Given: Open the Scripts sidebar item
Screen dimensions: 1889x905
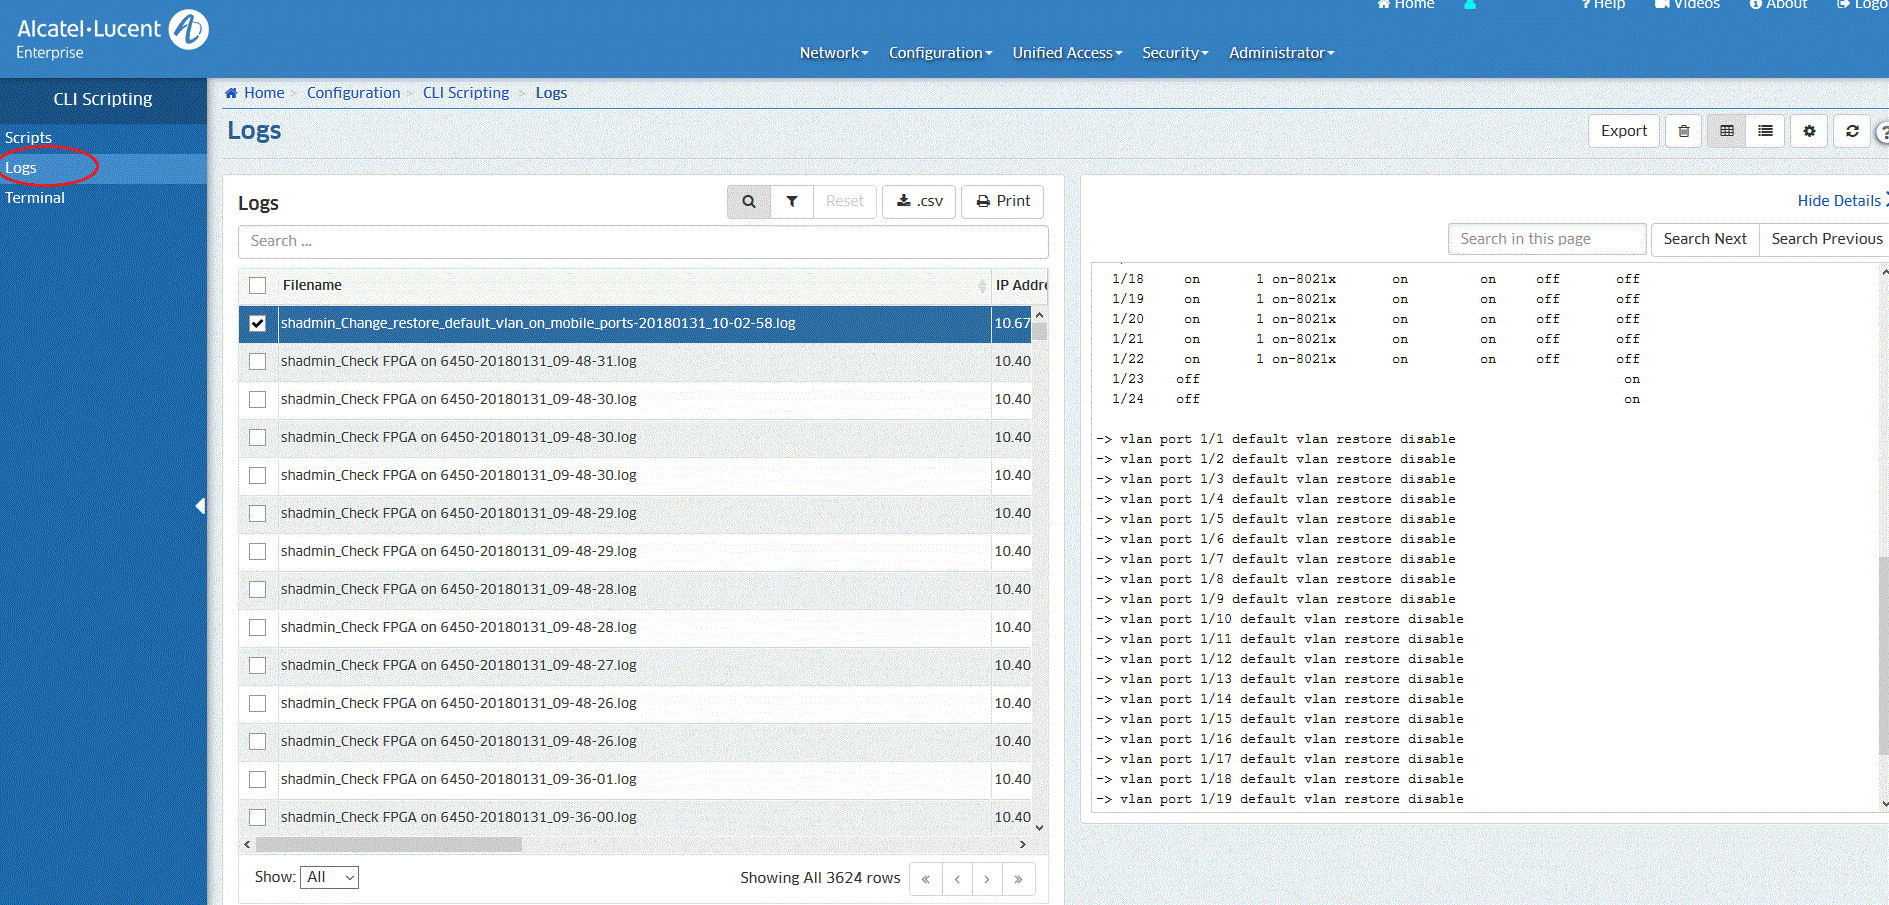Looking at the screenshot, I should point(28,138).
